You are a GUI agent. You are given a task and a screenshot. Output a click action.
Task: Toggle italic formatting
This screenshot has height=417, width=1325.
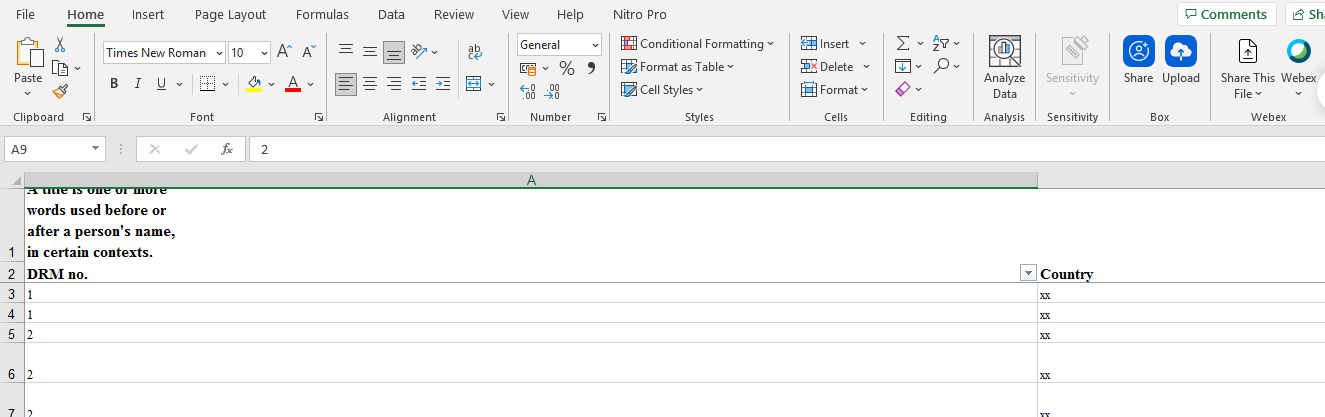click(x=138, y=84)
